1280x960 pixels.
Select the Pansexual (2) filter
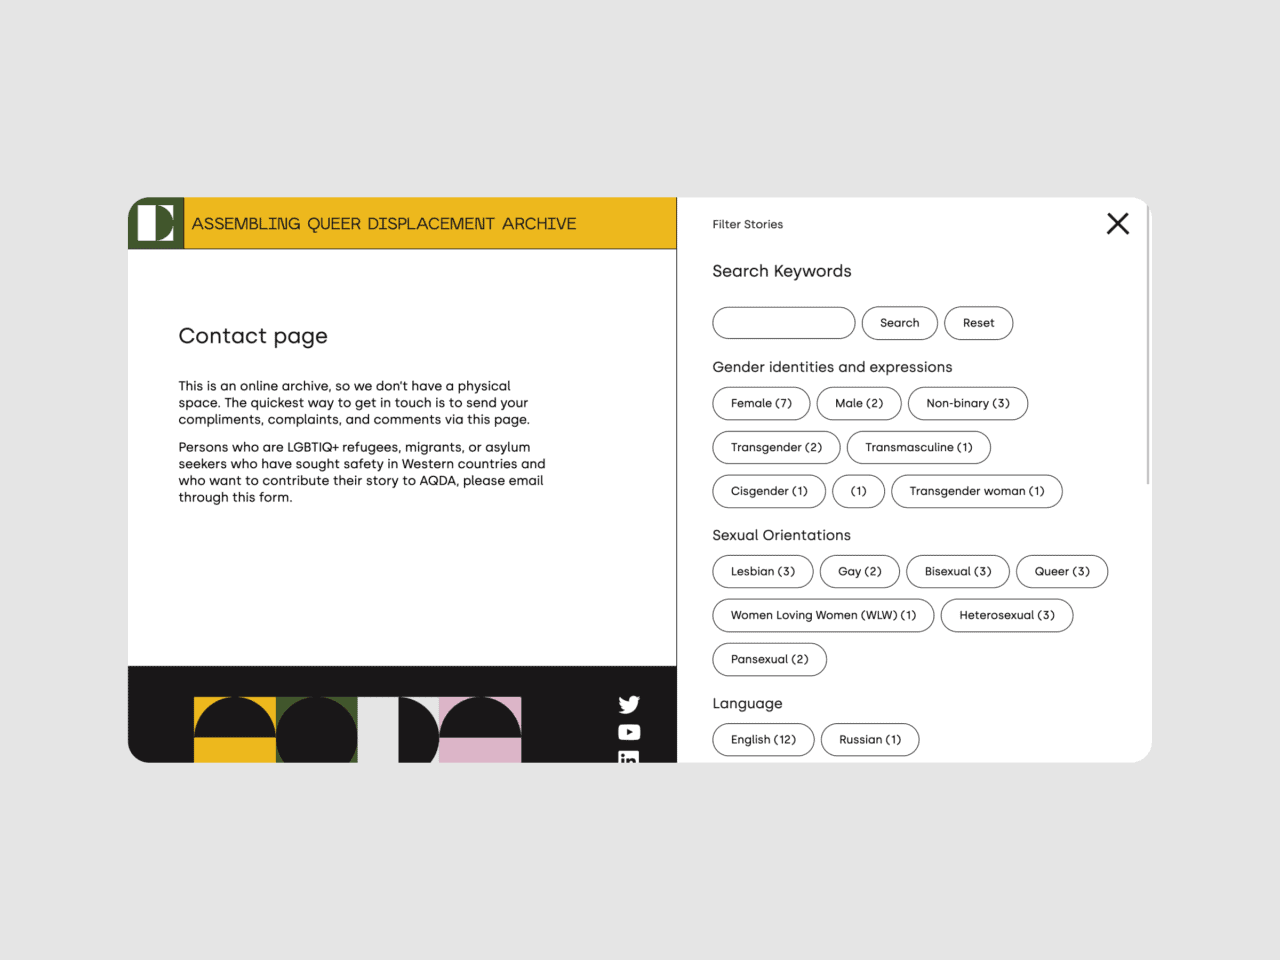769,659
